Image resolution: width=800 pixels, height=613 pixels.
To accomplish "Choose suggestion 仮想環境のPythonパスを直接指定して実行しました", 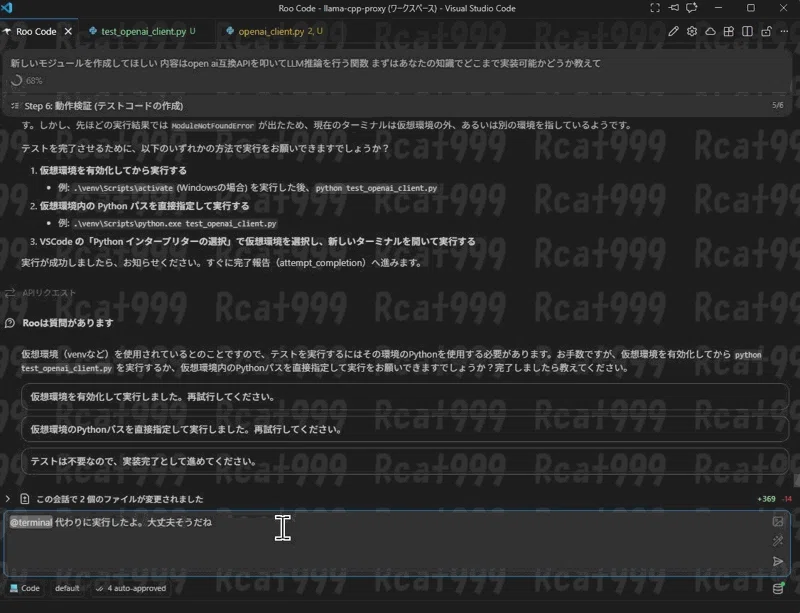I will coord(405,429).
